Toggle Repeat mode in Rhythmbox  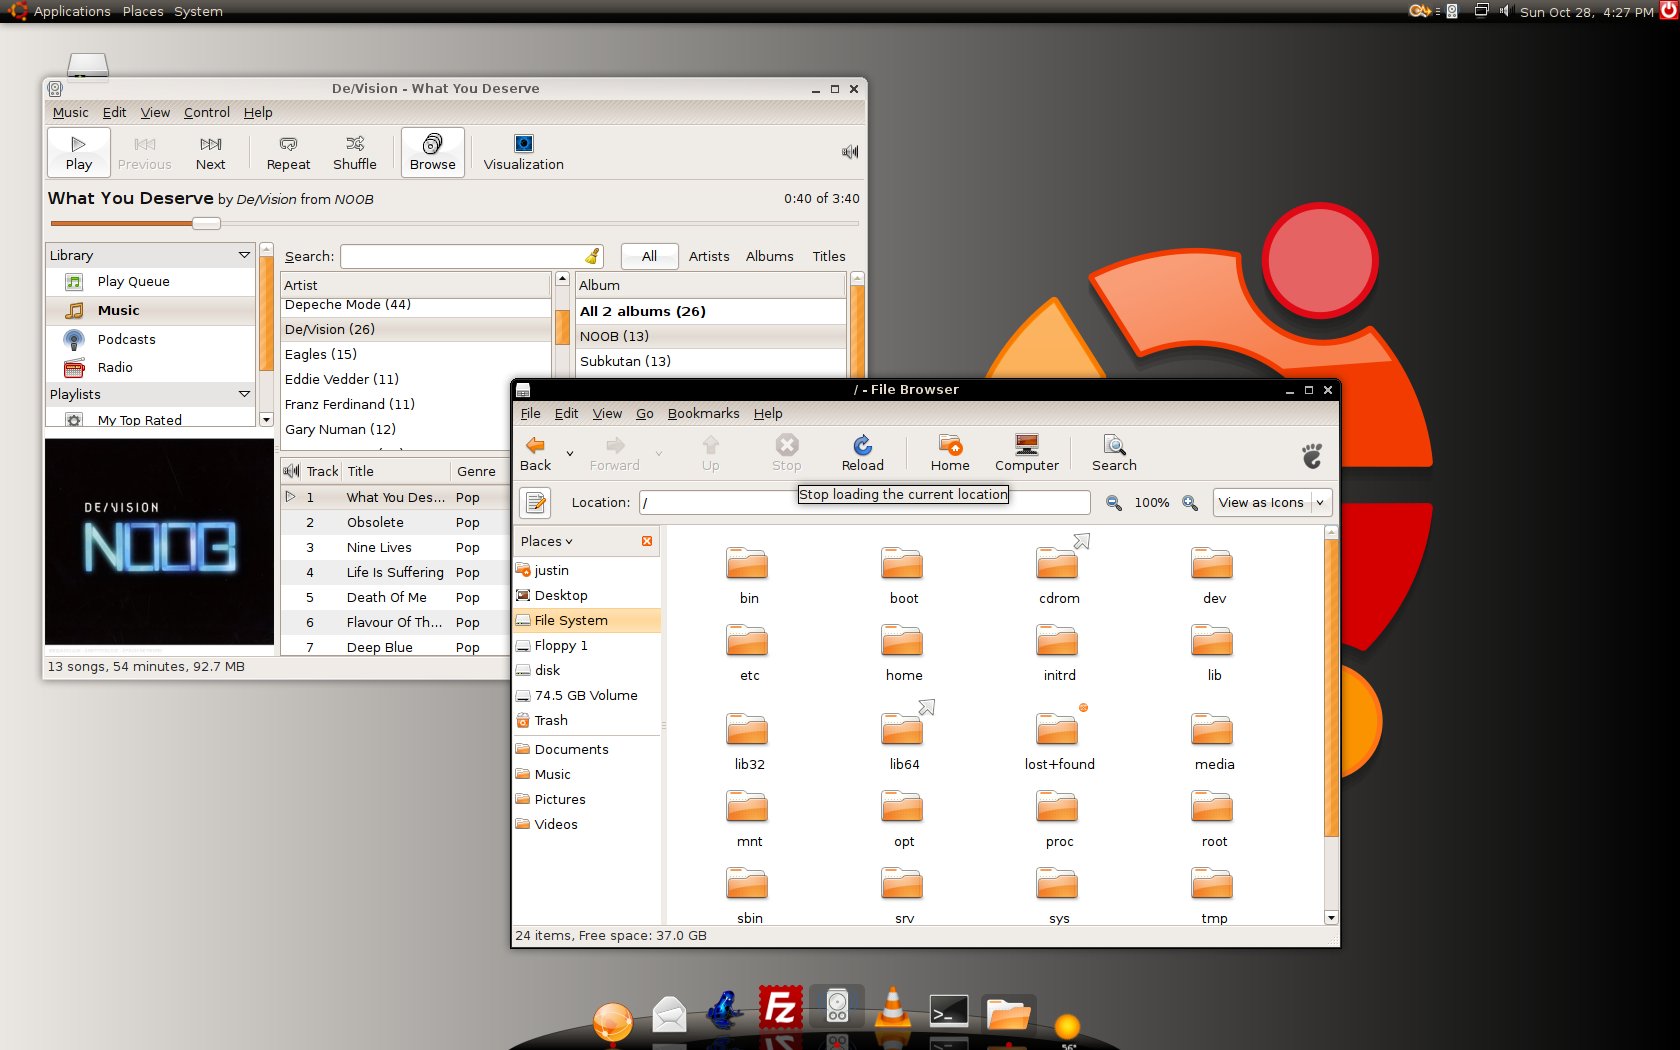(x=288, y=152)
